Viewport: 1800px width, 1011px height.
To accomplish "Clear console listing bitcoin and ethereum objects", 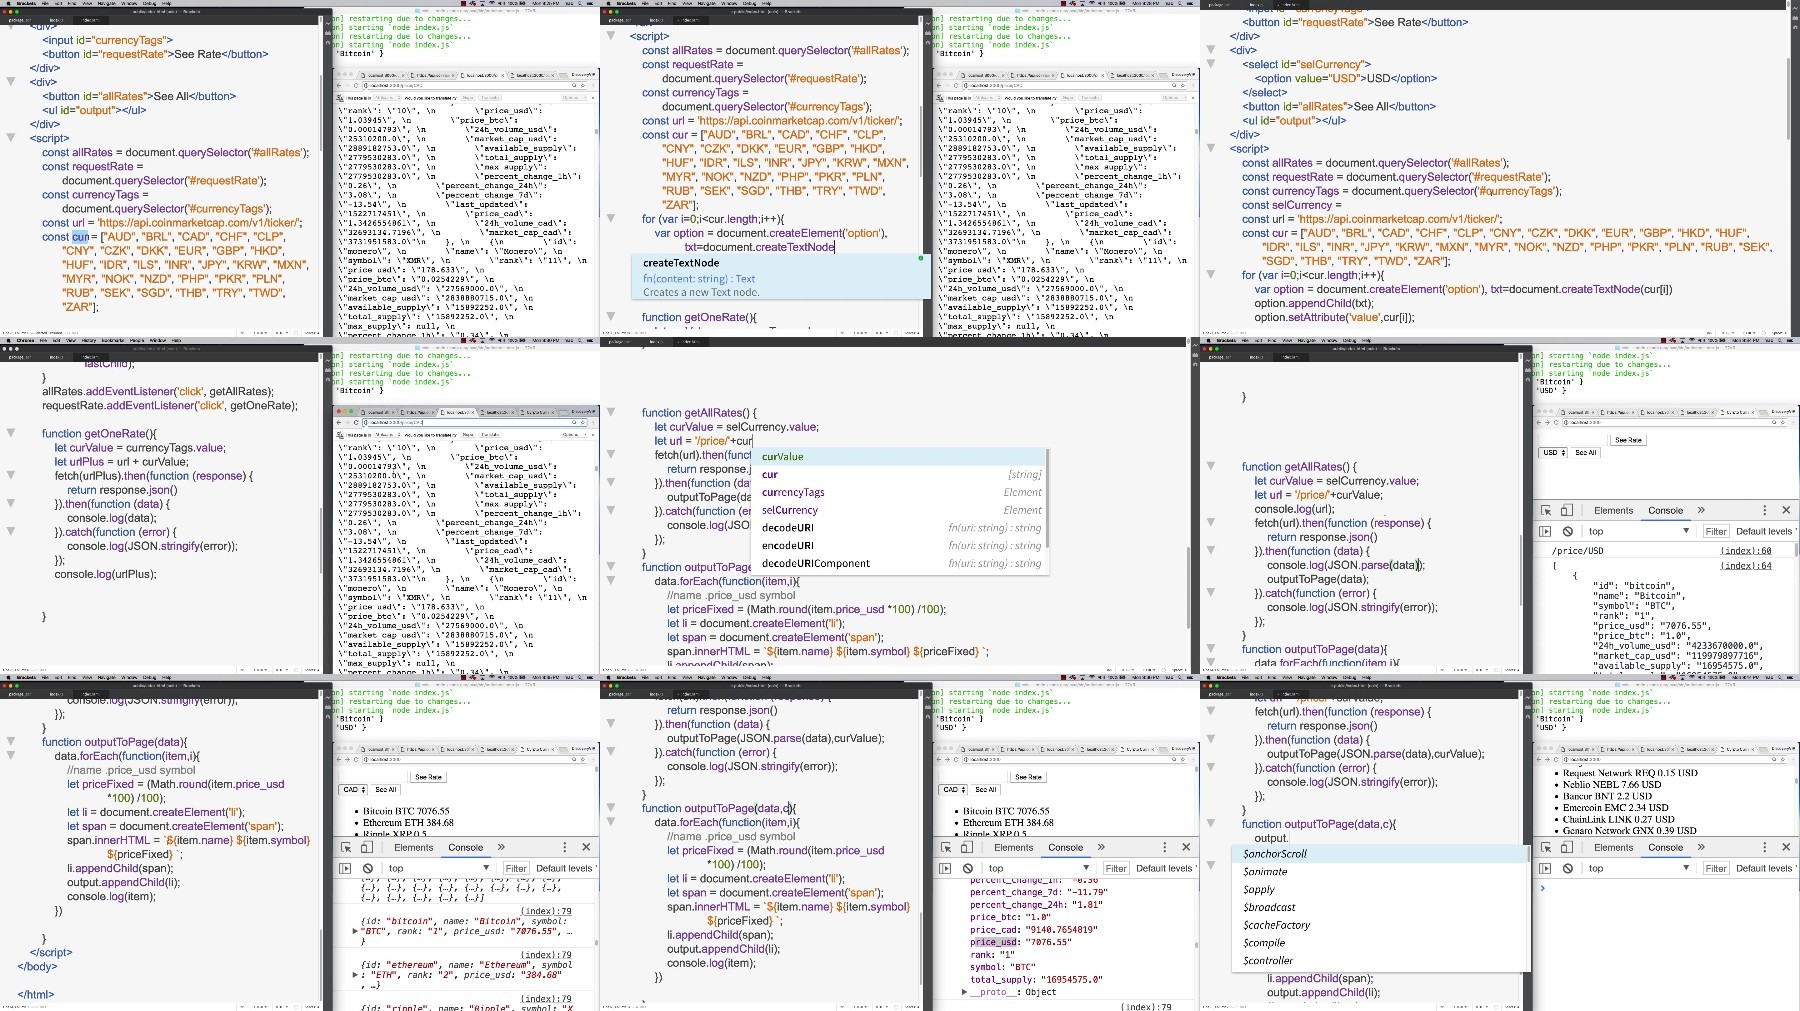I will click(368, 868).
